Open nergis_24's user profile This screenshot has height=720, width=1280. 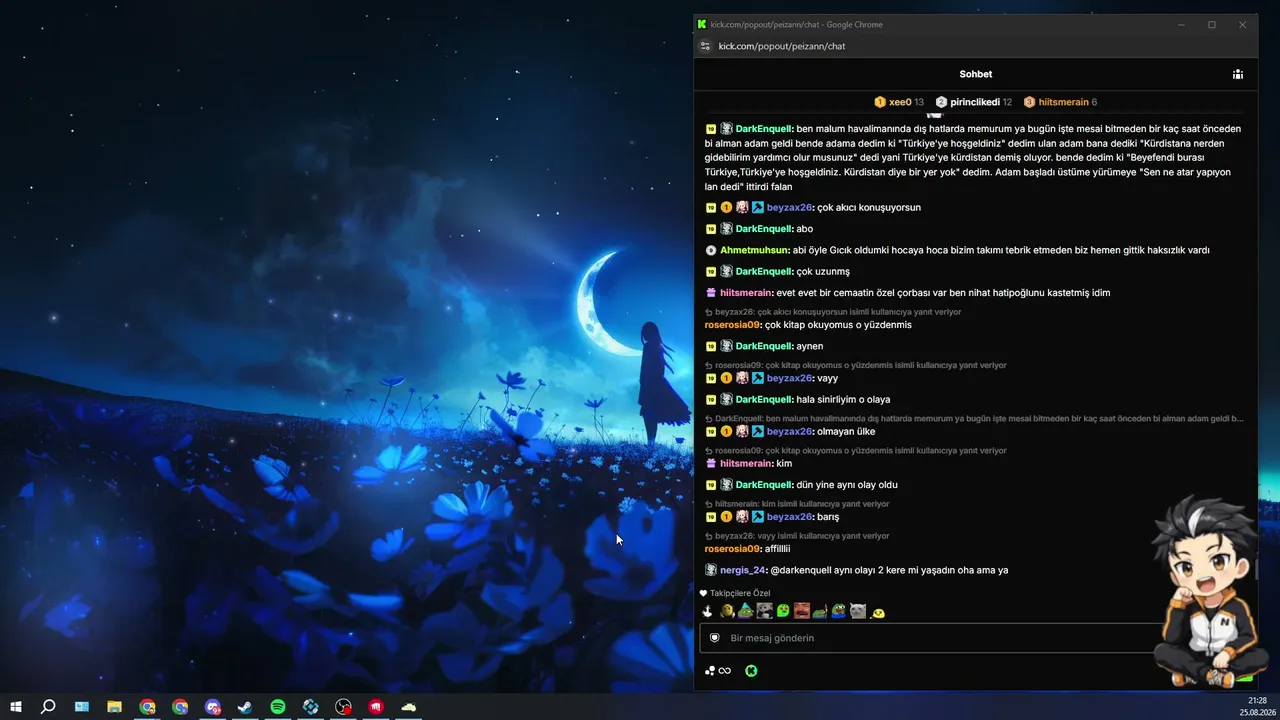point(742,570)
